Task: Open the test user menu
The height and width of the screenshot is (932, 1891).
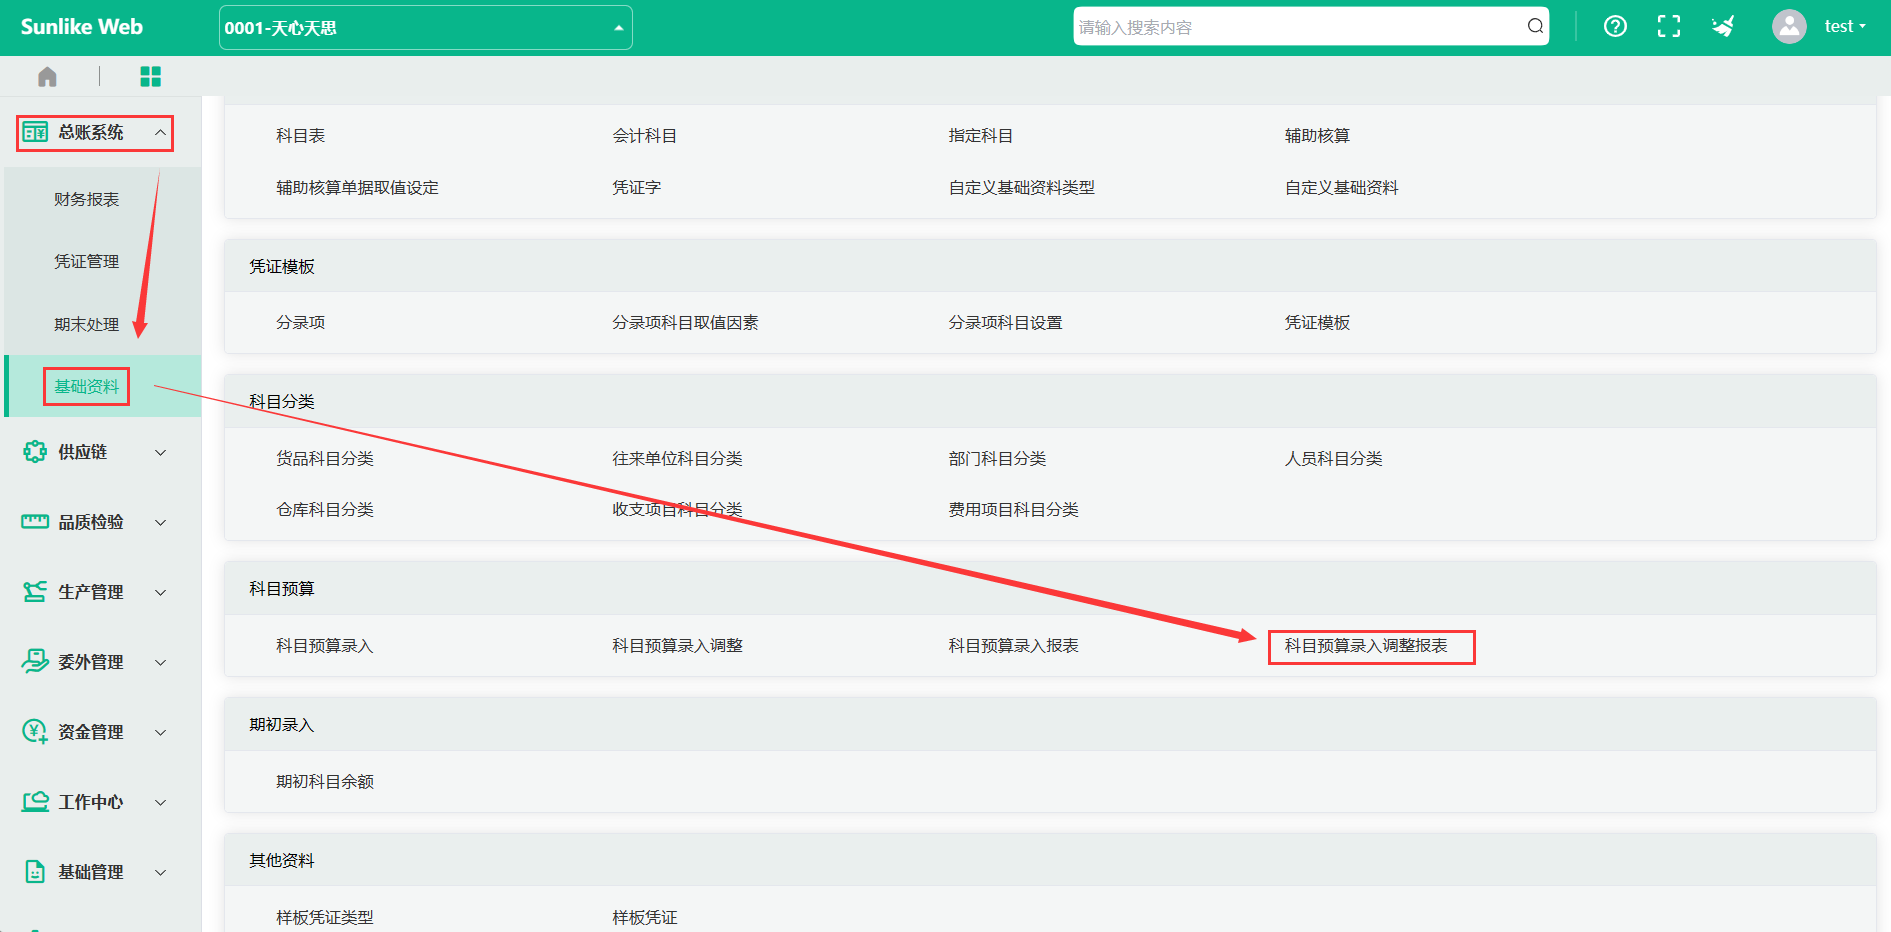Action: (1845, 27)
